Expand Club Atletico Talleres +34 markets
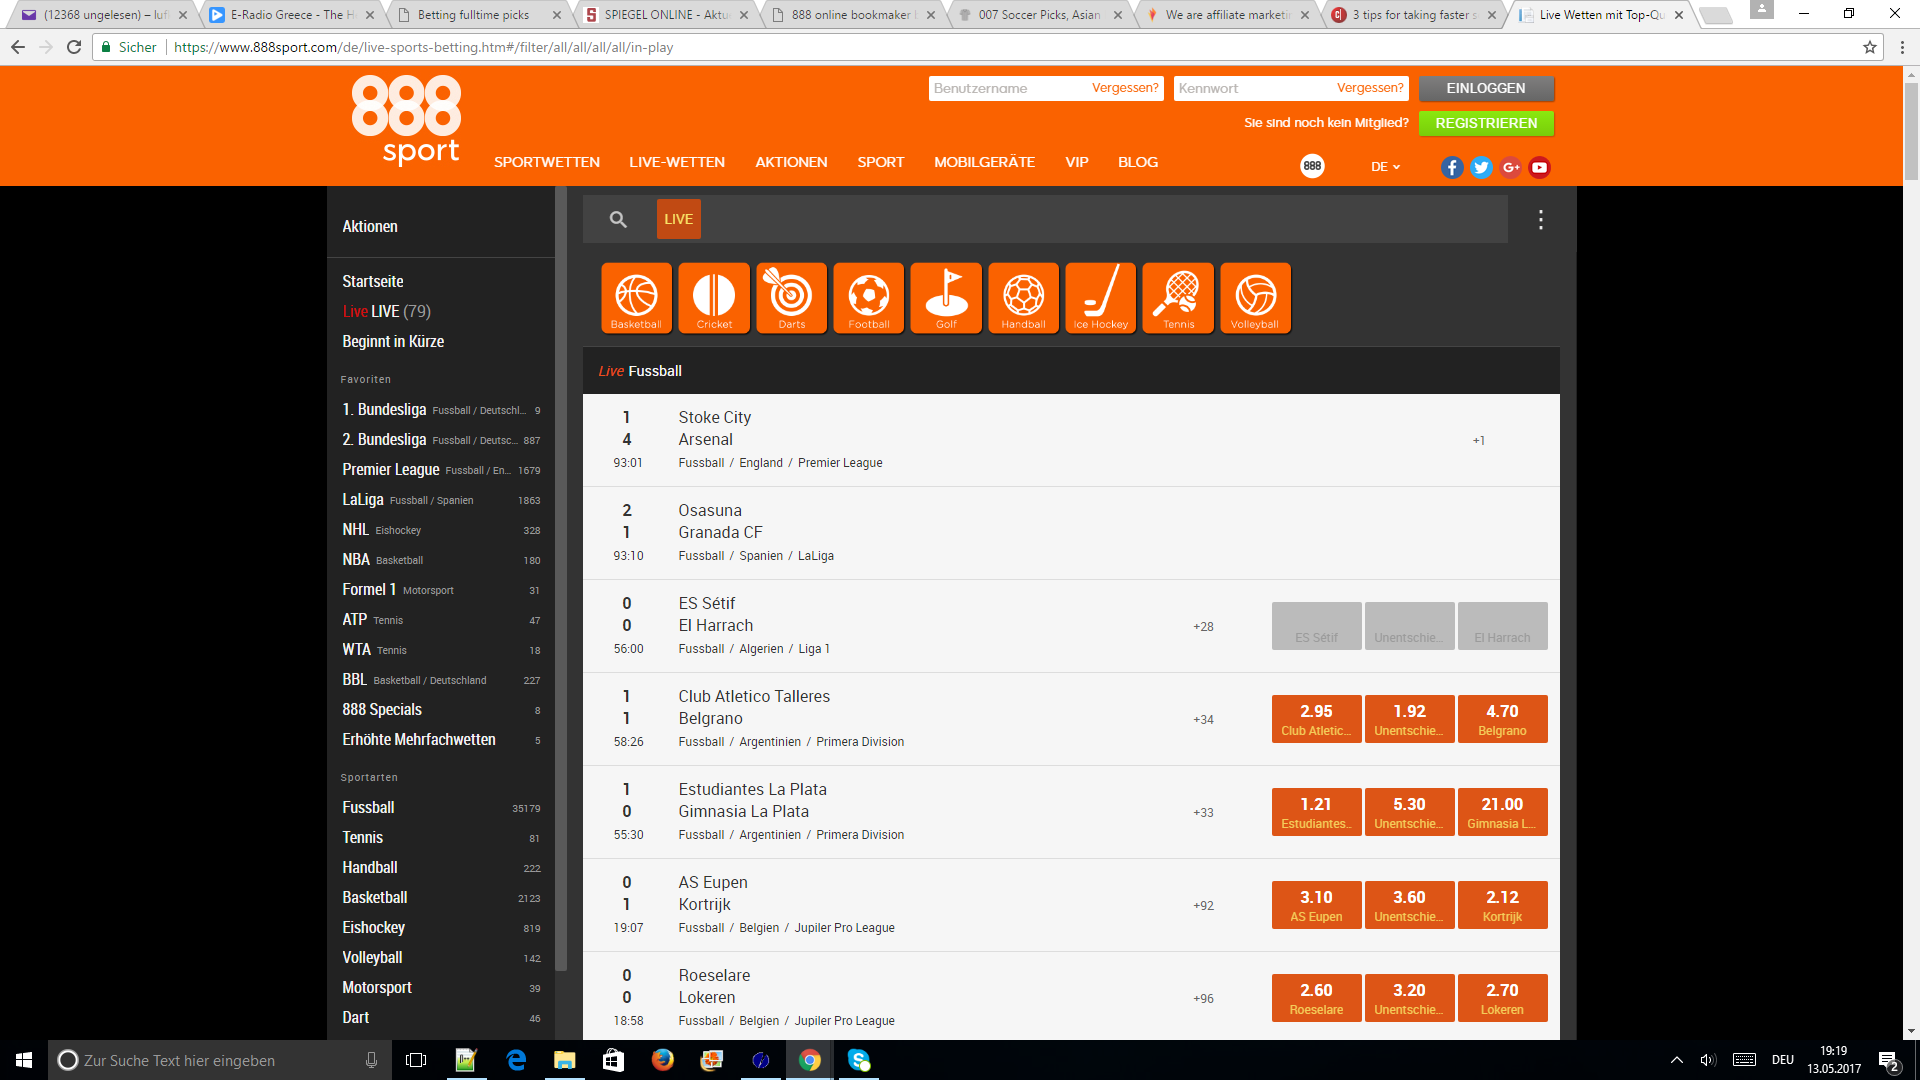Image resolution: width=1920 pixels, height=1080 pixels. 1203,720
